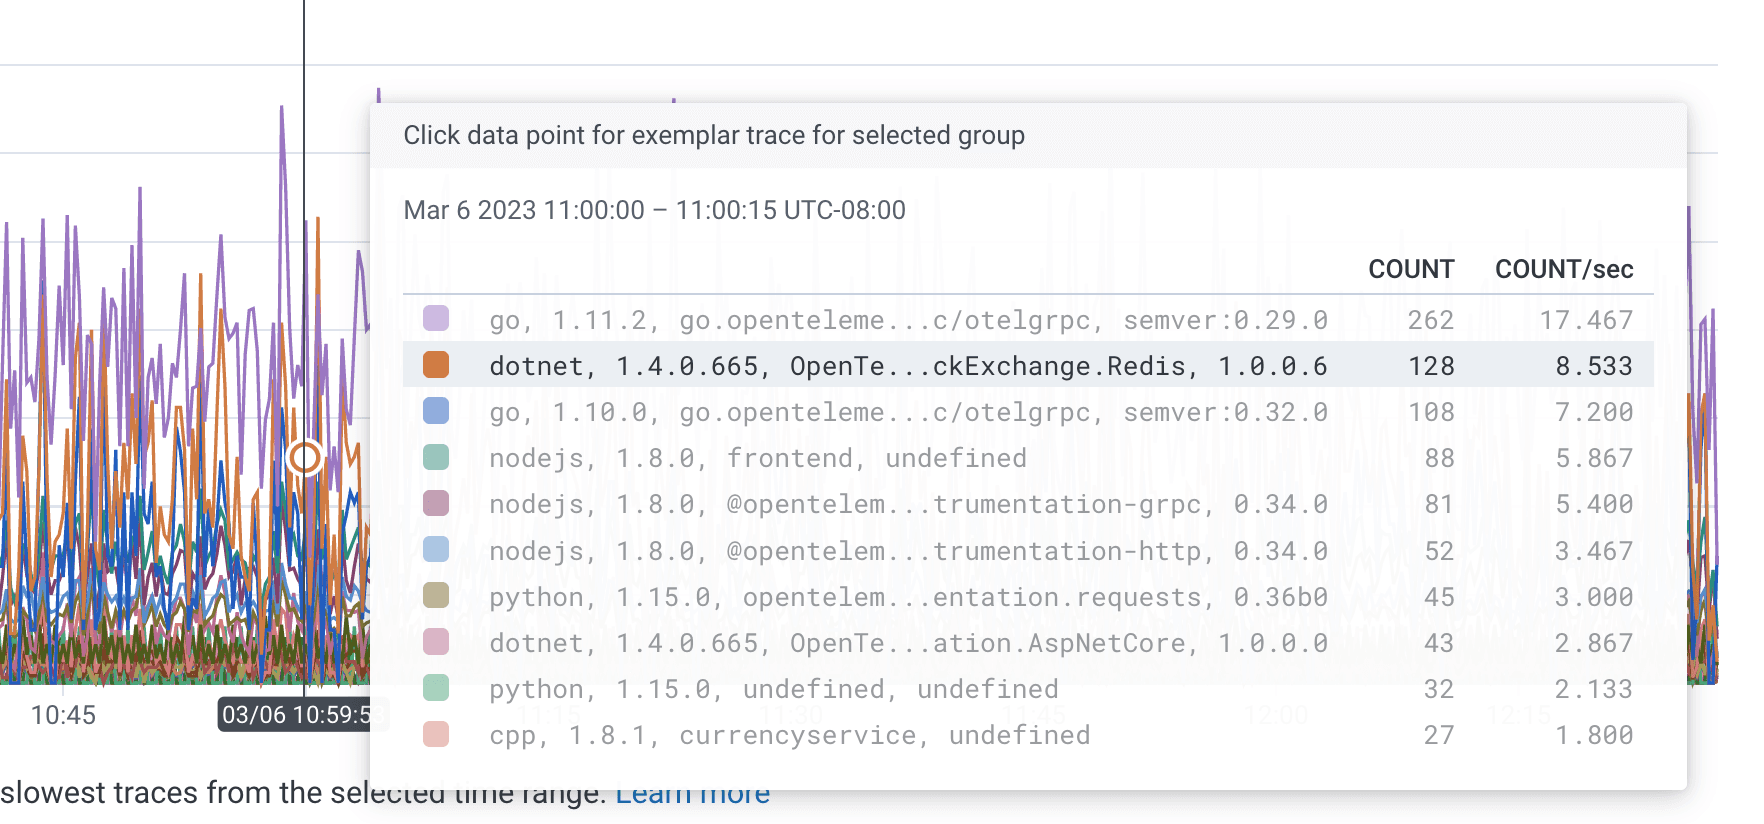
Task: Click the pink dotnet AspNetCore color swatch
Action: (436, 642)
